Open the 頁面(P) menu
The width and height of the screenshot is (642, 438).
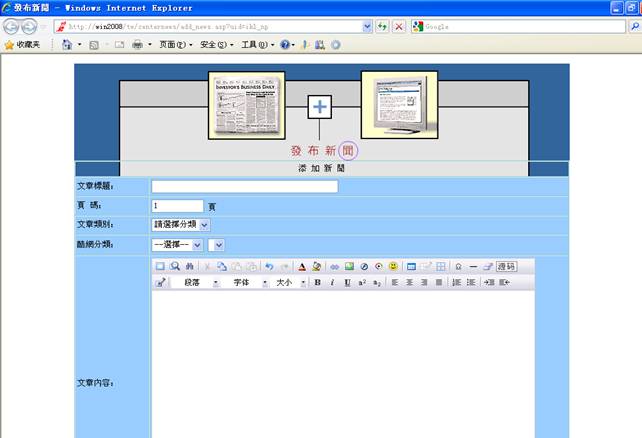pyautogui.click(x=176, y=45)
